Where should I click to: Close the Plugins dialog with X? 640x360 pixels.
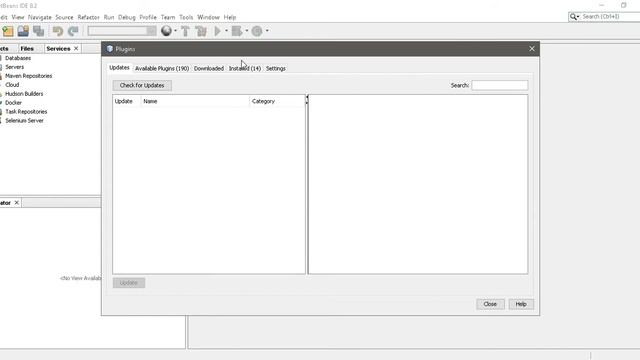(531, 49)
